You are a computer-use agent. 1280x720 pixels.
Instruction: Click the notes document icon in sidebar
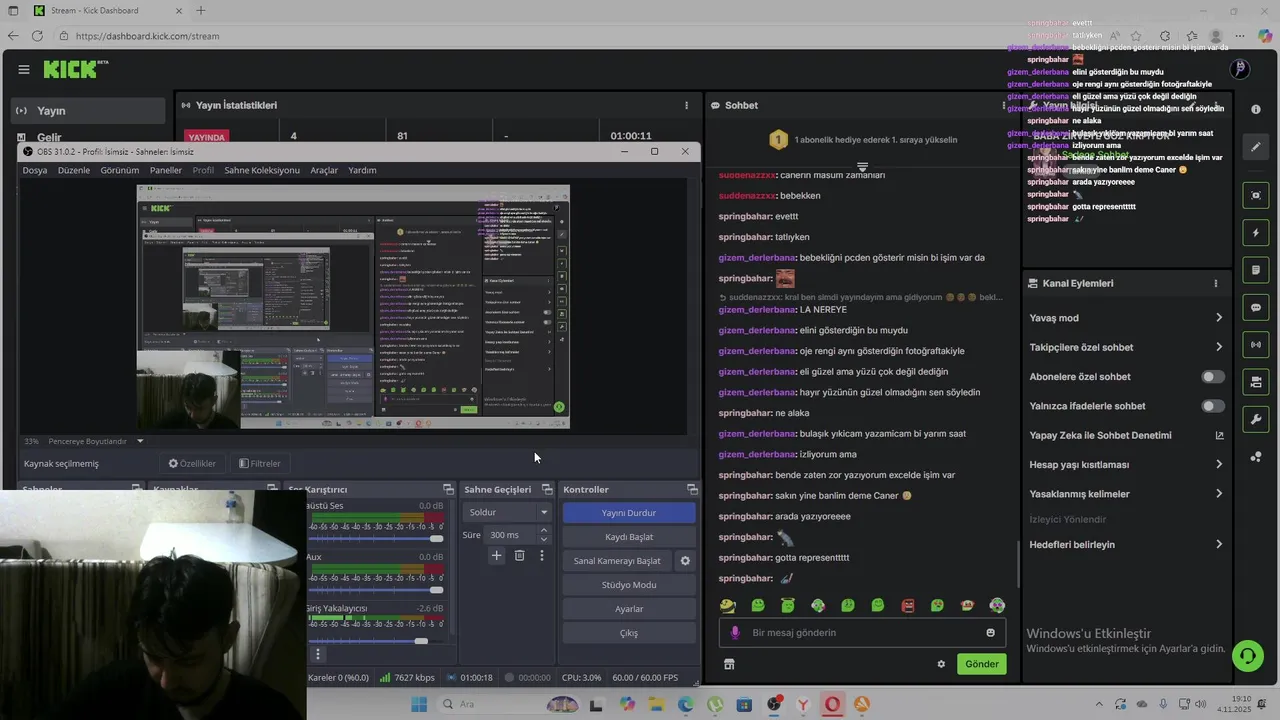(1256, 270)
